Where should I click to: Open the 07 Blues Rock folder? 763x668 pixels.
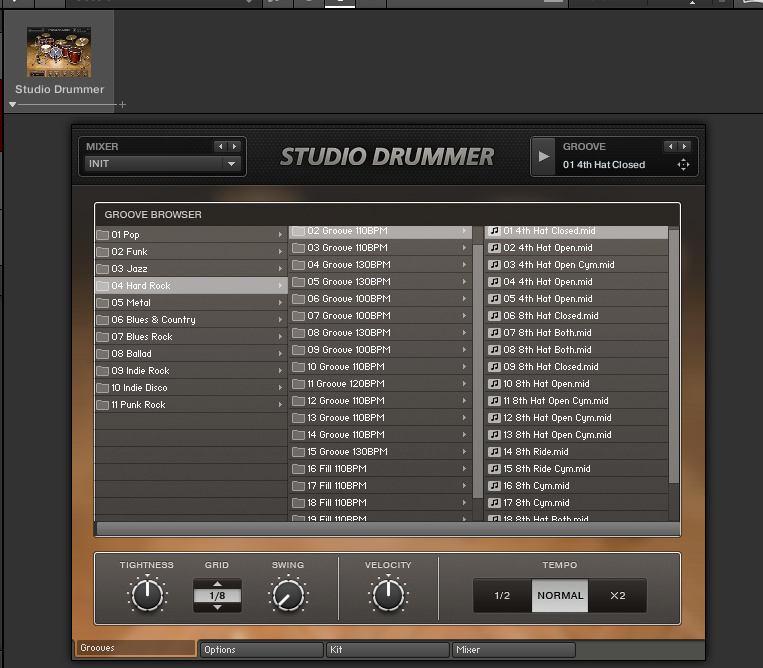pos(191,337)
